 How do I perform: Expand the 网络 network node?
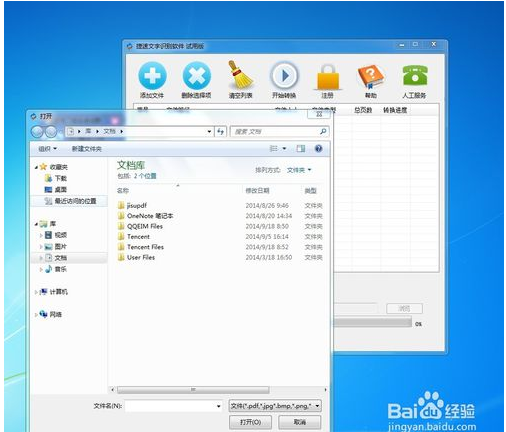tap(36, 314)
